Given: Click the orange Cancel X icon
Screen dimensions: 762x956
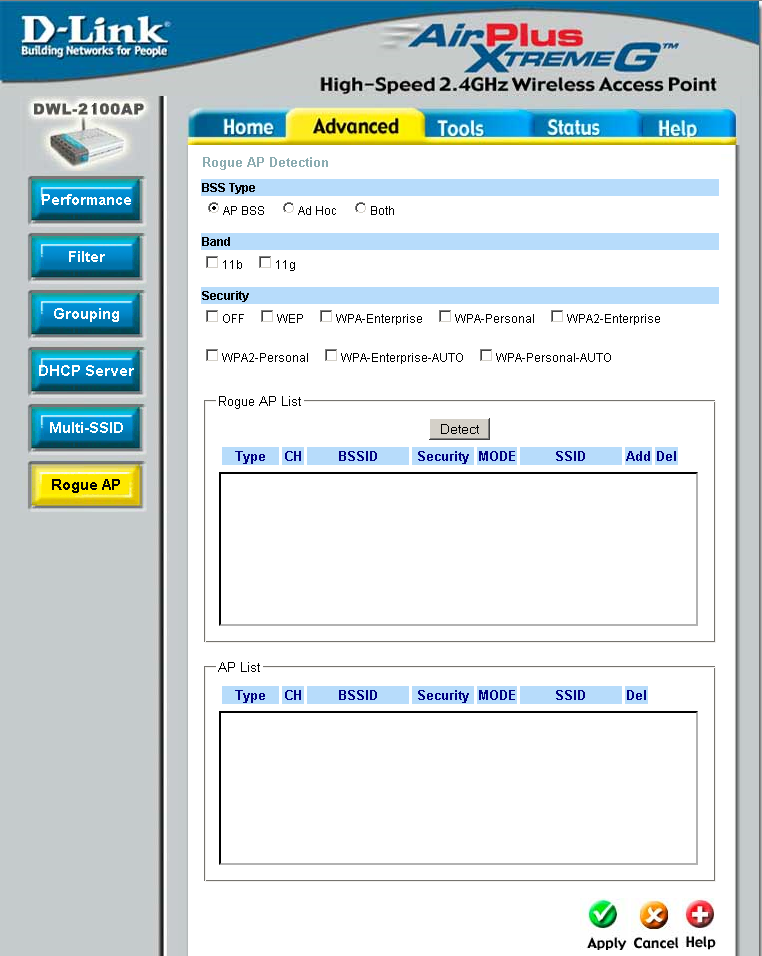Looking at the screenshot, I should (x=653, y=915).
